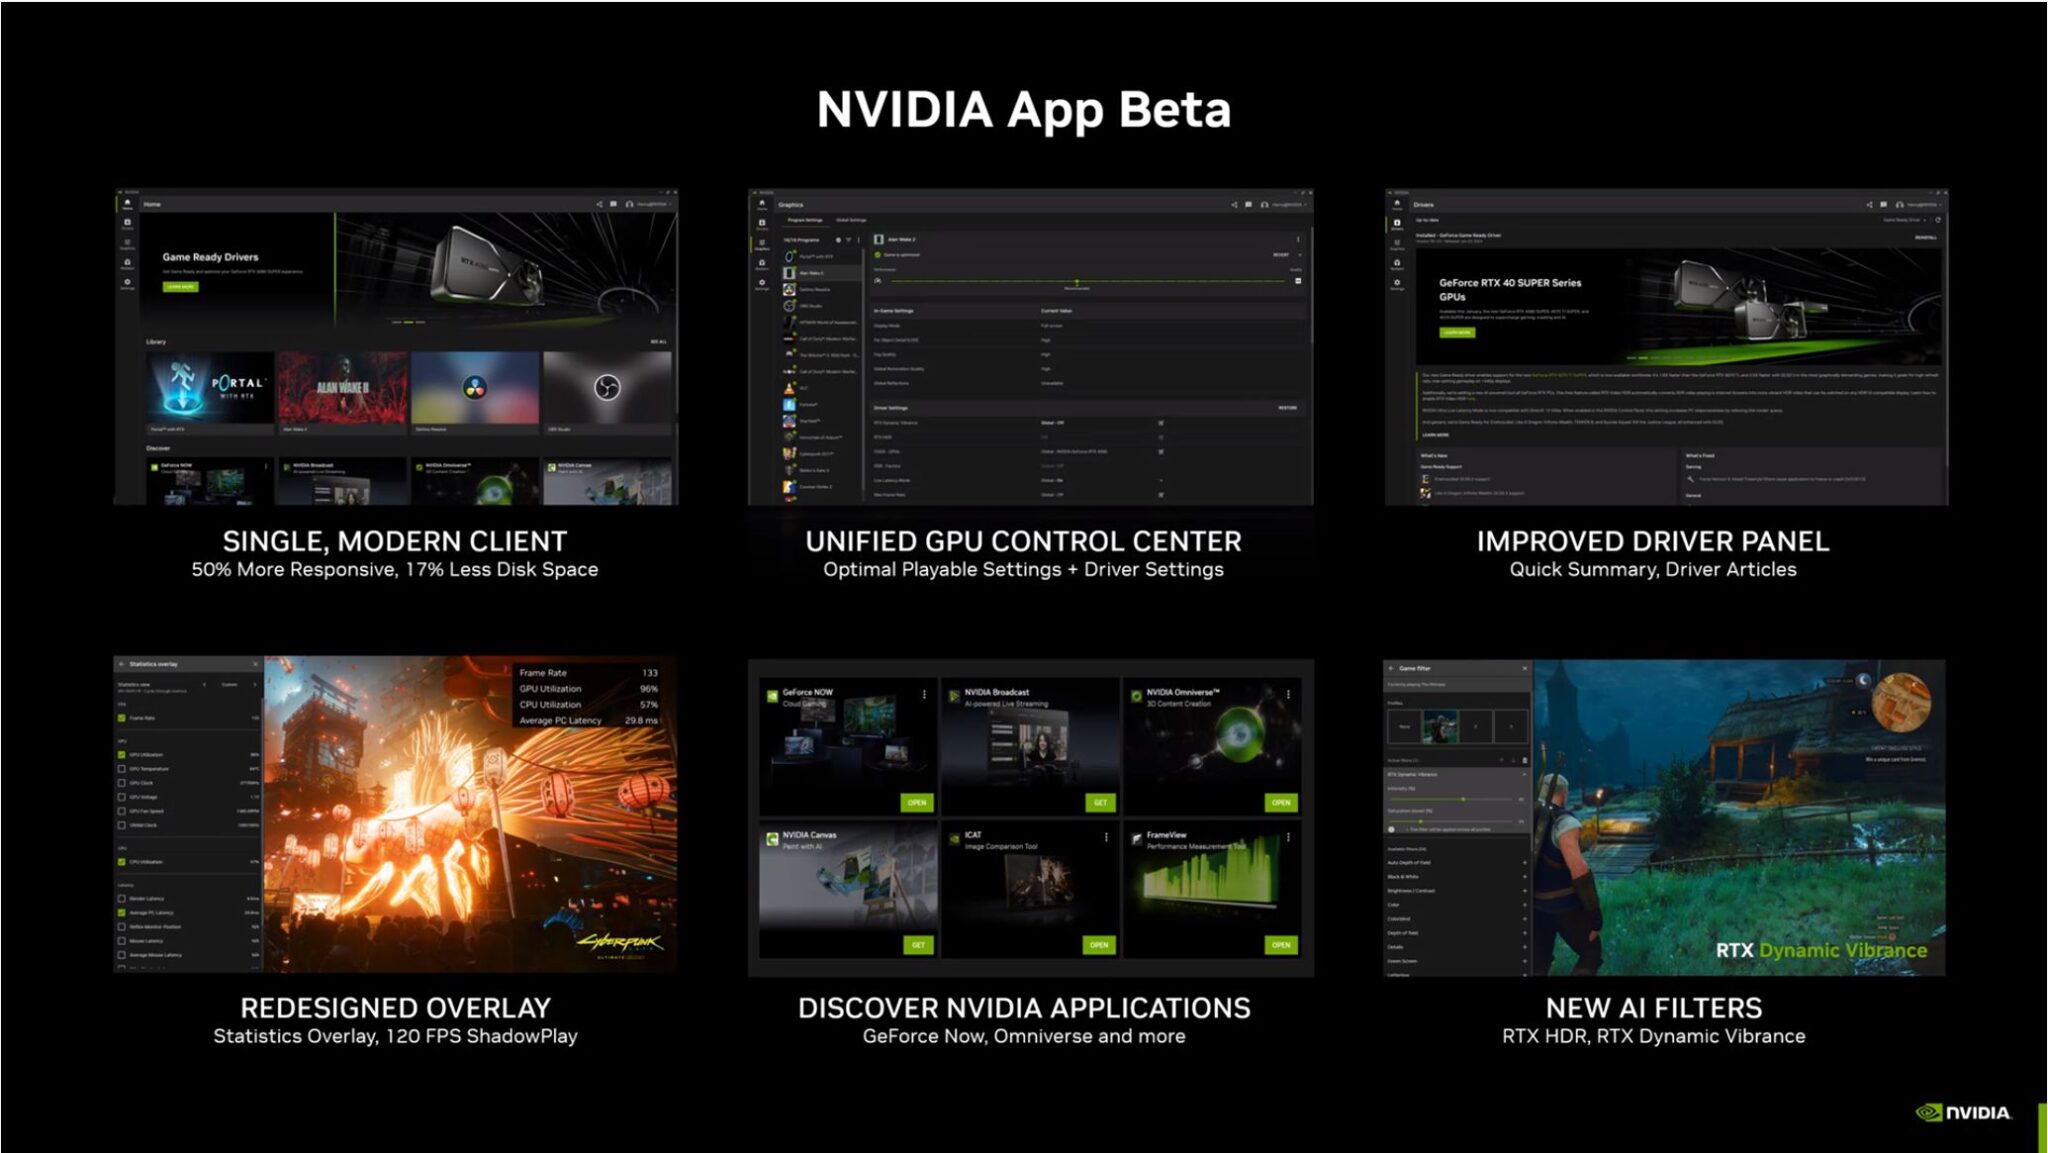Screen dimensions: 2048x1153
Task: Click OPEN on the GeForce NOW tile
Action: pos(915,803)
